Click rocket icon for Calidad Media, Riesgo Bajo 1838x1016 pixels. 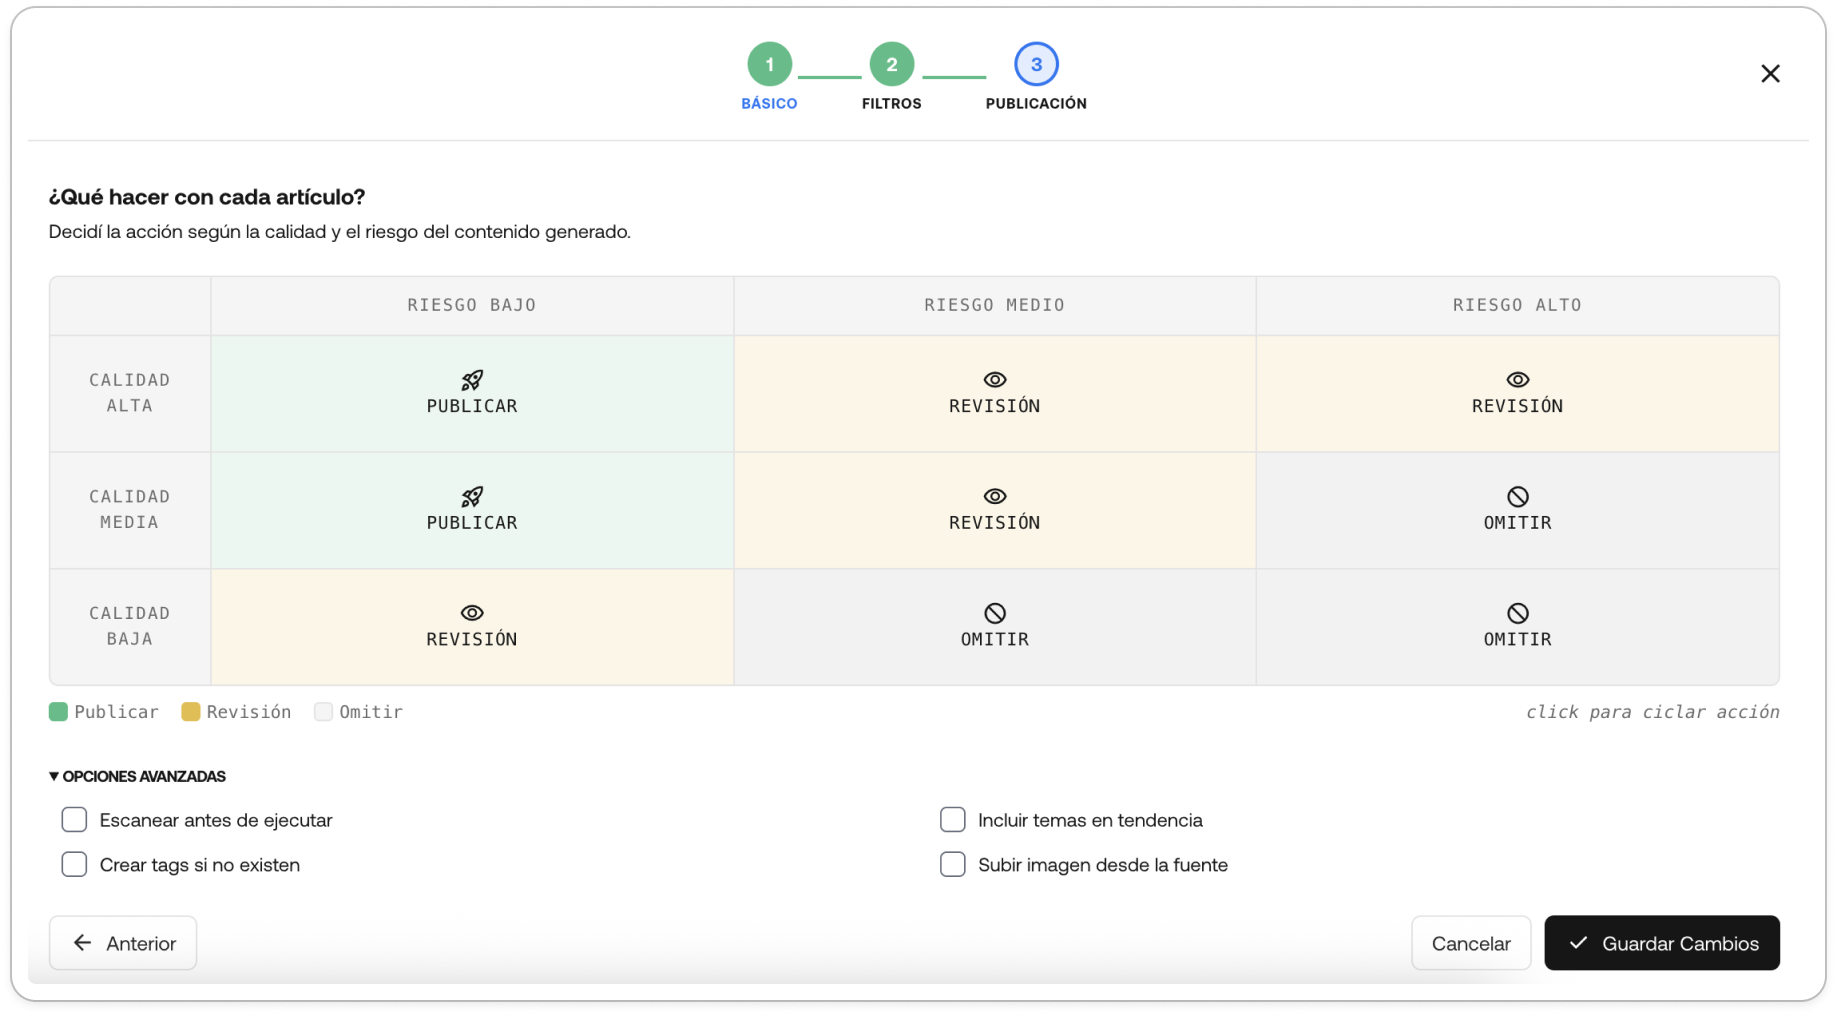coord(472,497)
